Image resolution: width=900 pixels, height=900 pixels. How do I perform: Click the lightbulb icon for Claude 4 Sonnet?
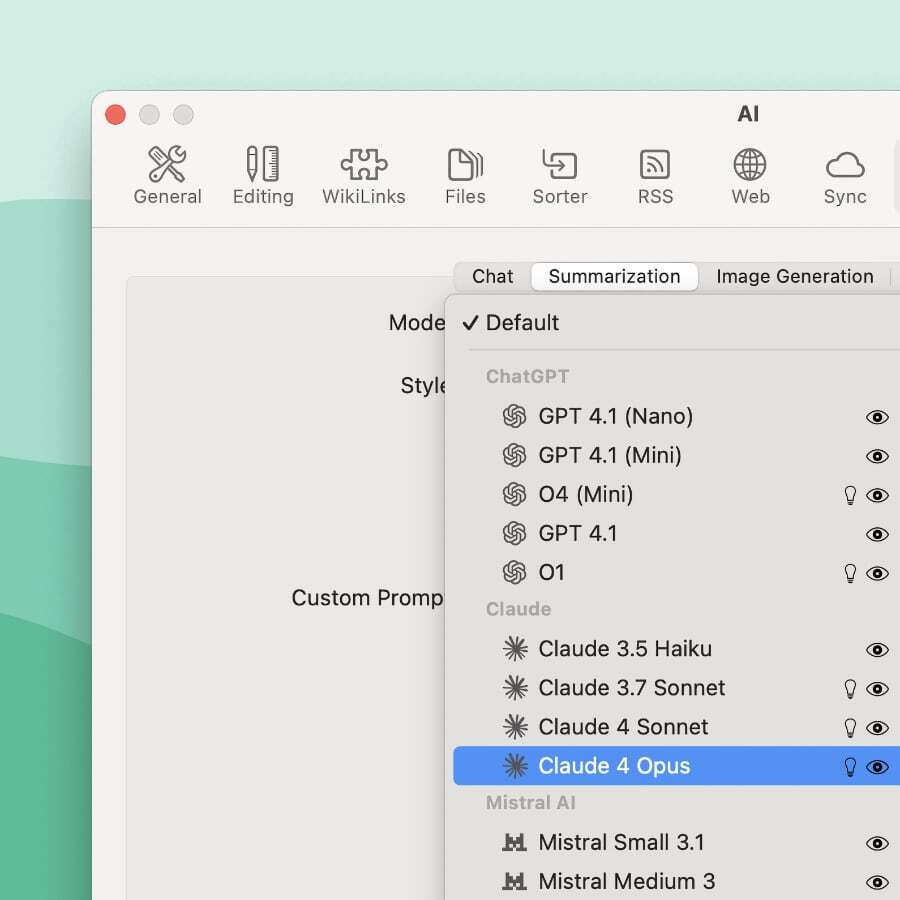pos(850,728)
